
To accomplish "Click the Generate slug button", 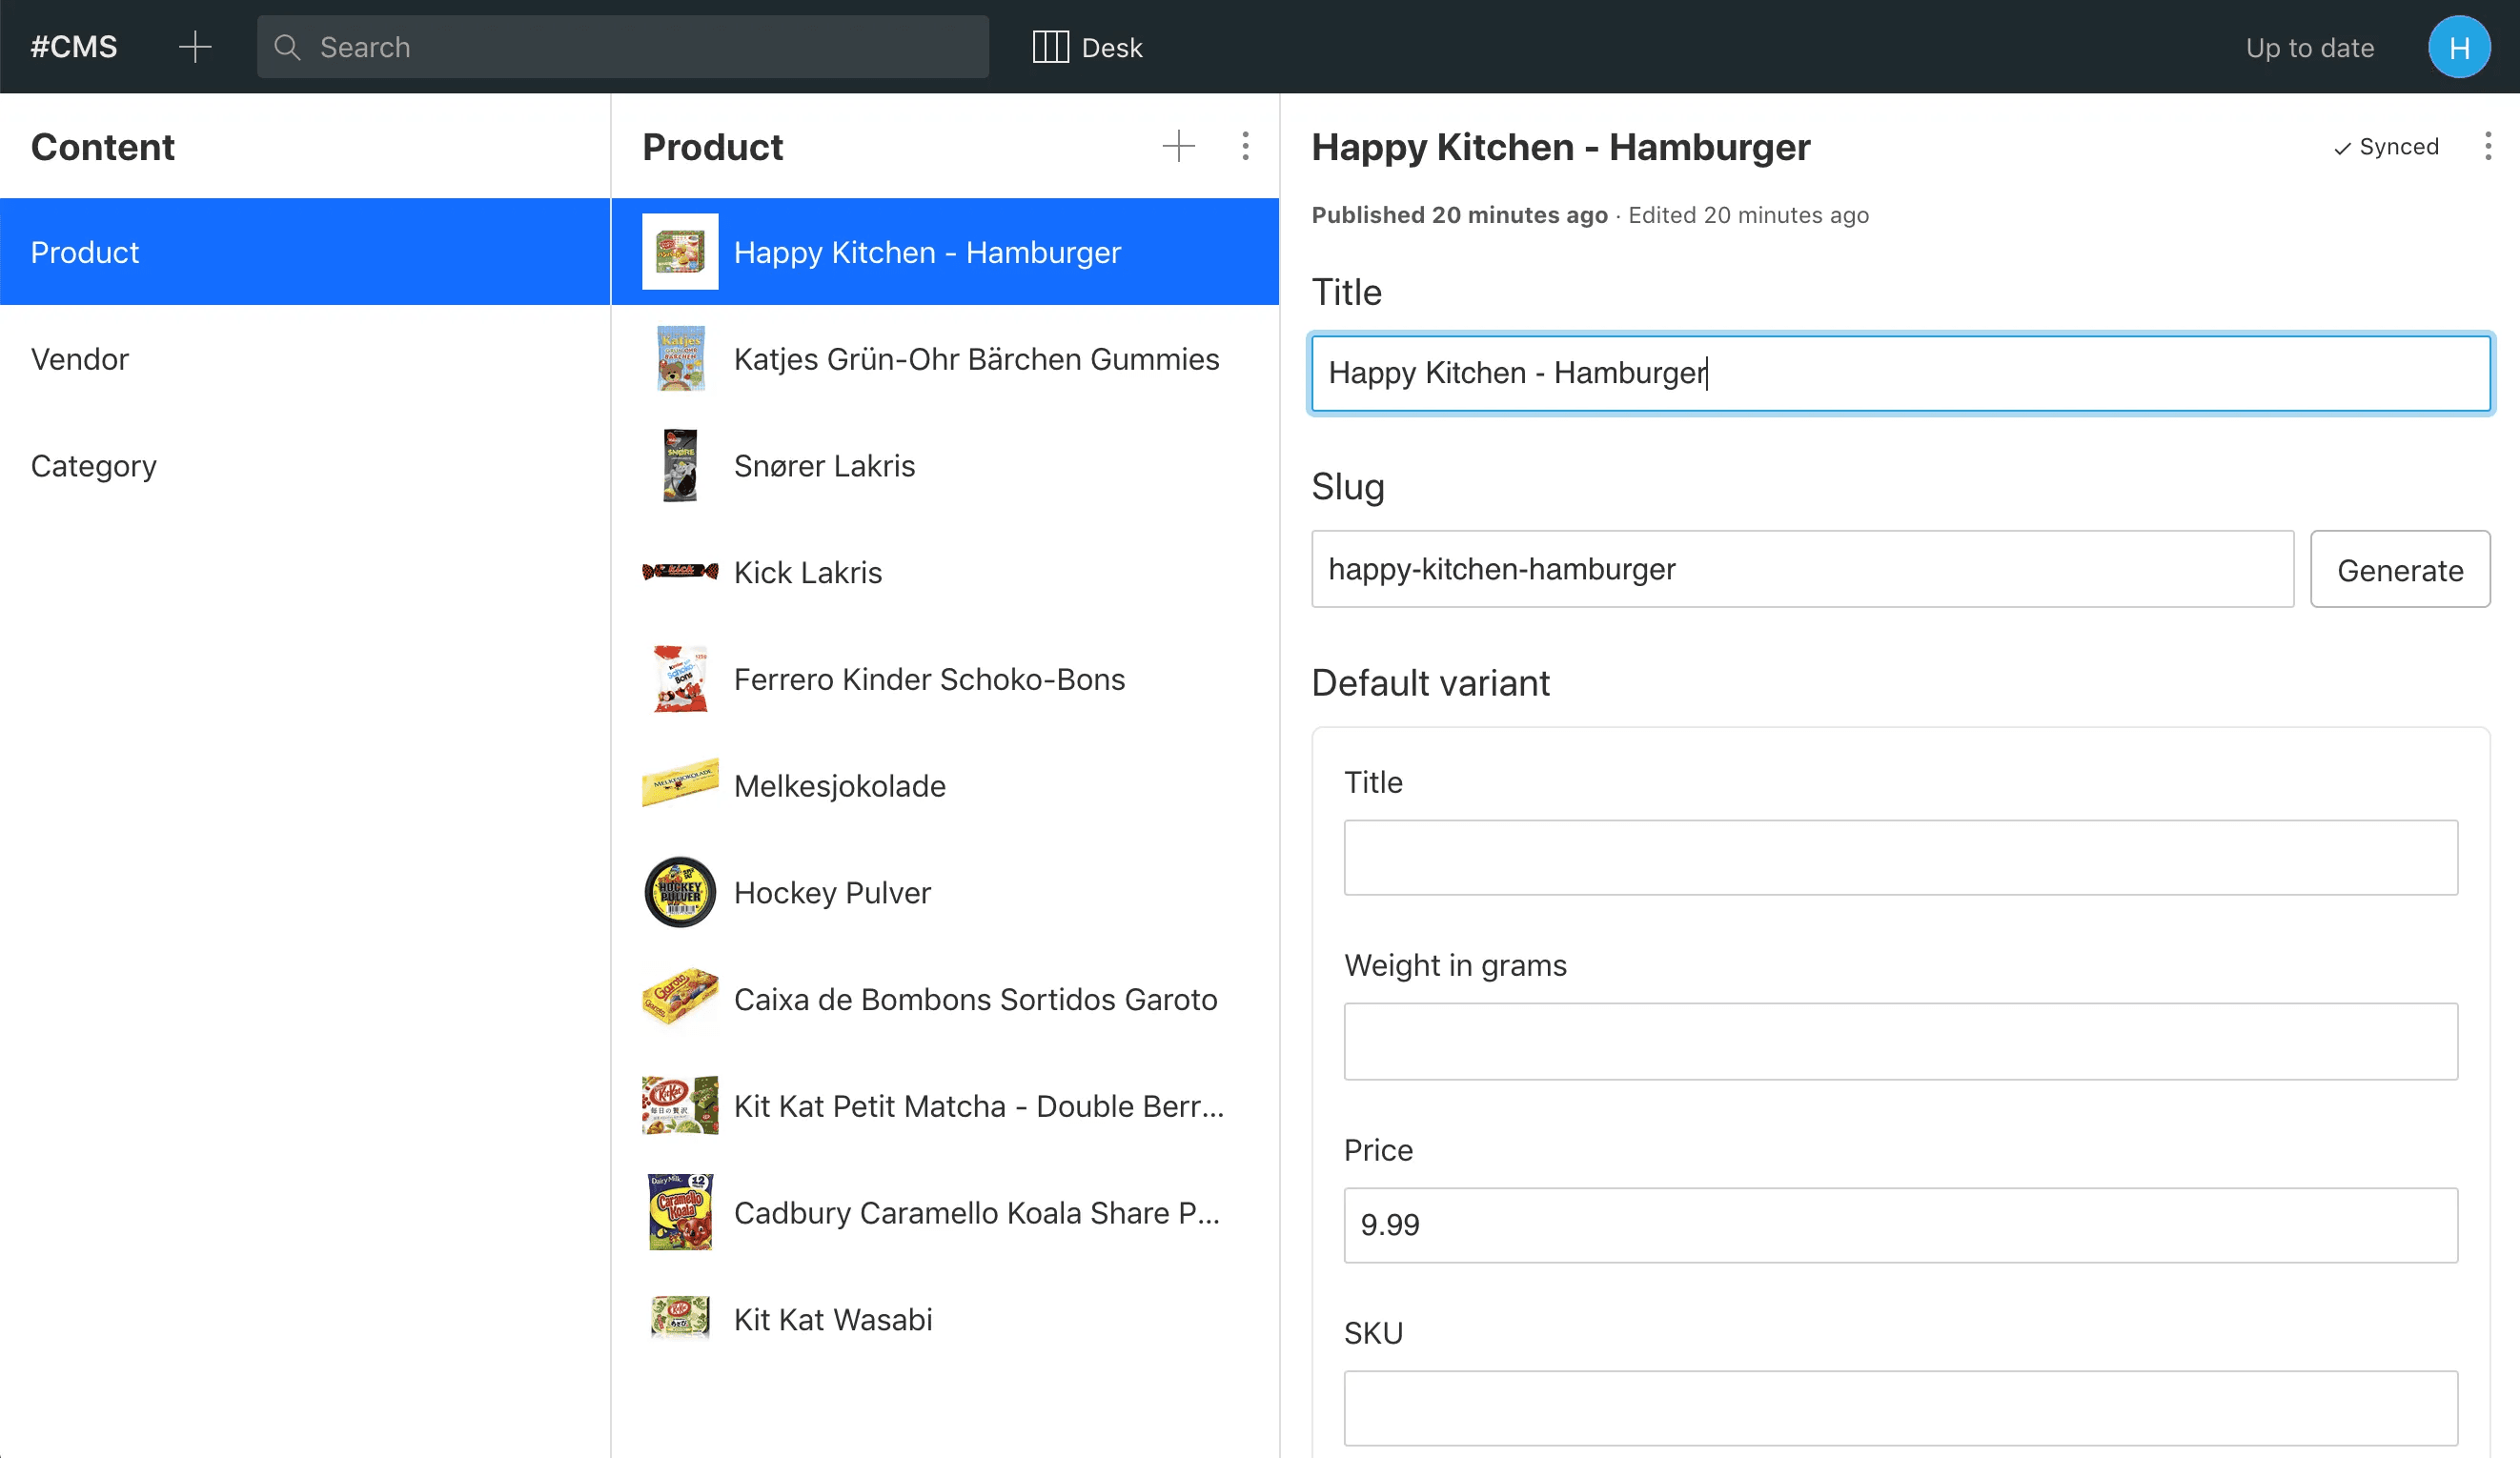I will (x=2400, y=570).
